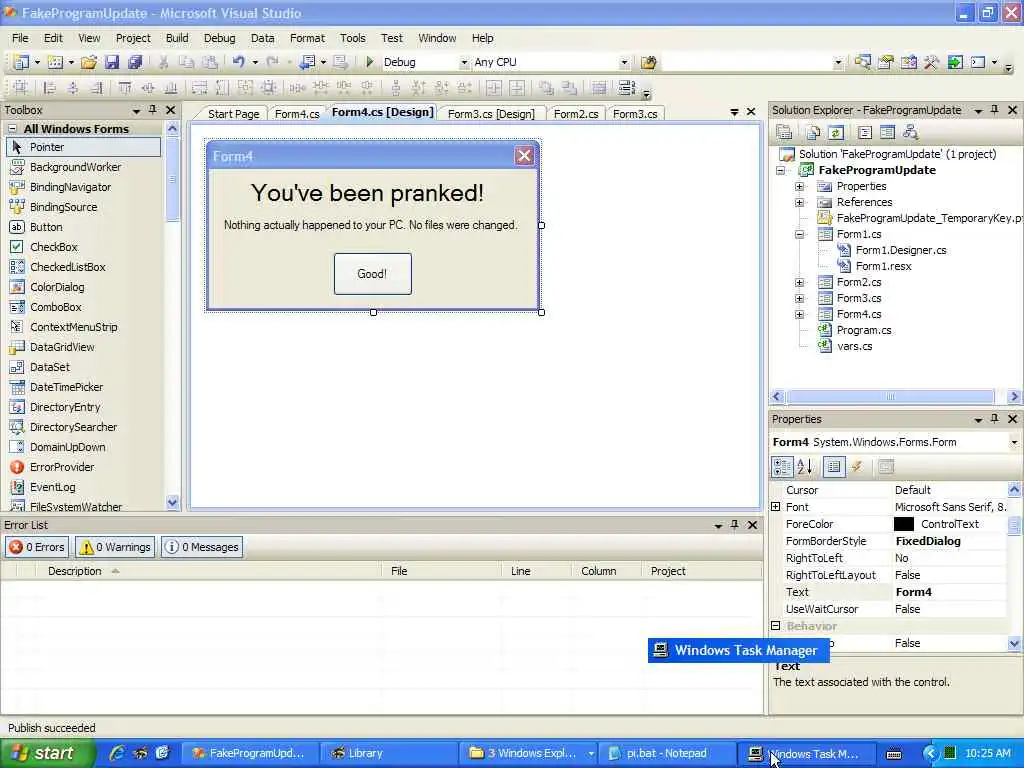Collapse Form1.cs node in Solution Explorer
This screenshot has height=768, width=1024.
click(x=799, y=234)
